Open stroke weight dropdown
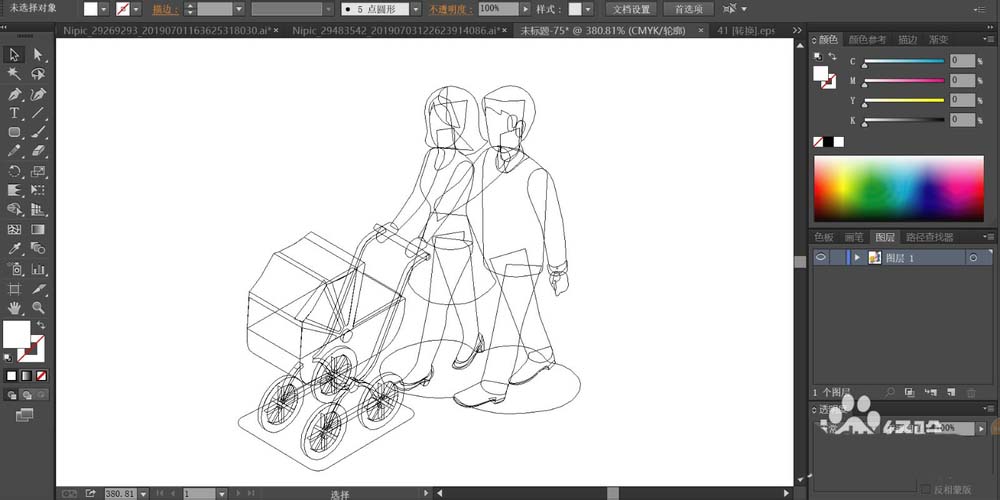The image size is (1000, 500). [239, 10]
